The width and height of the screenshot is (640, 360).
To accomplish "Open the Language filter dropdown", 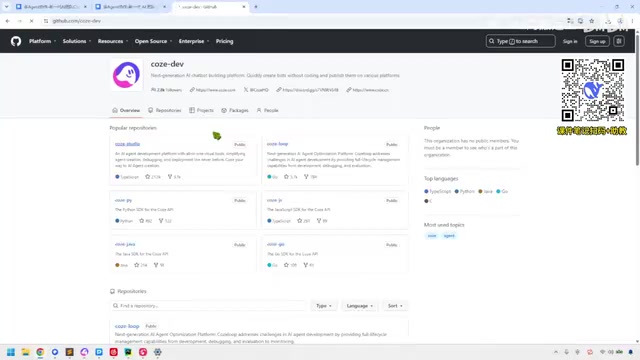I will click(x=360, y=306).
